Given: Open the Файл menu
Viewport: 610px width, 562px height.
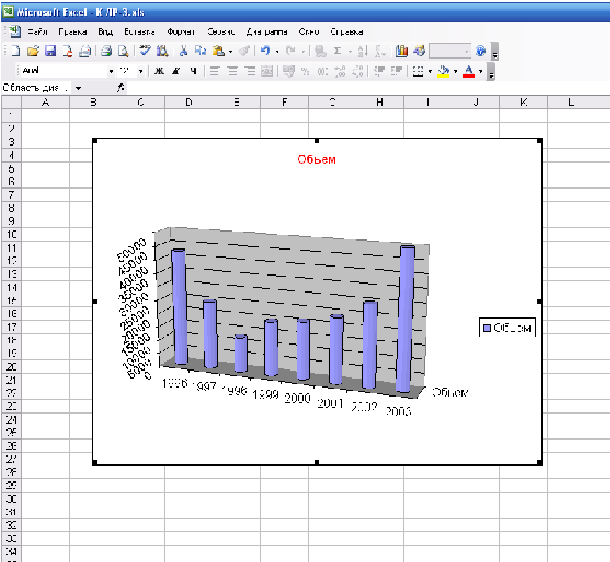Looking at the screenshot, I should [x=37, y=32].
